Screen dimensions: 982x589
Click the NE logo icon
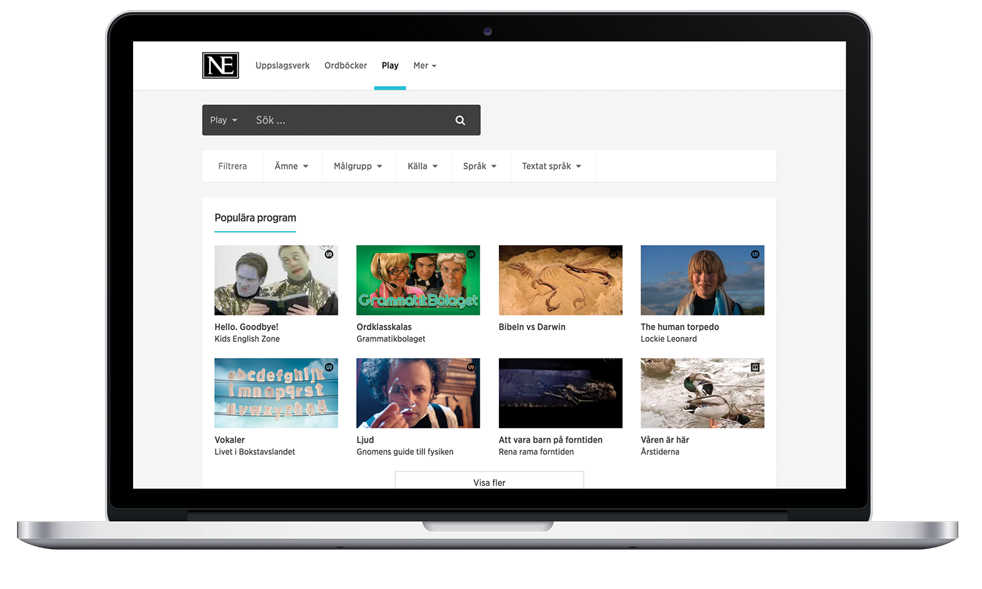click(x=220, y=66)
